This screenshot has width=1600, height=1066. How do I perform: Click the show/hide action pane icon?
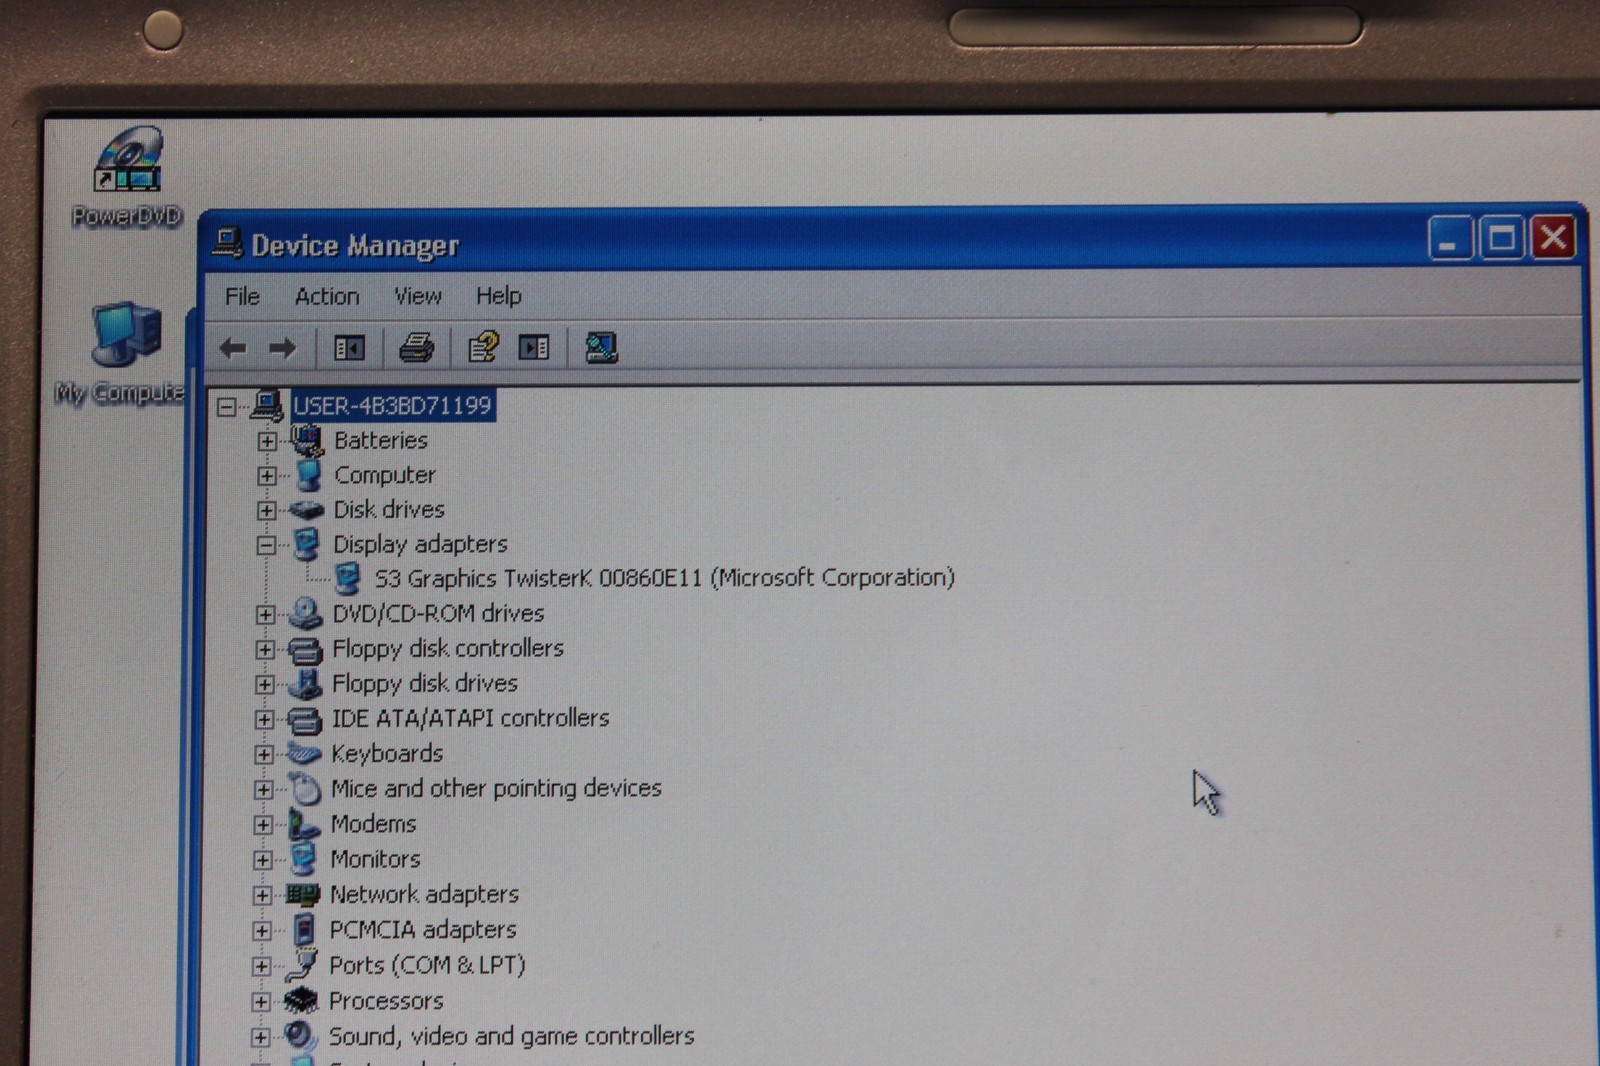tap(534, 348)
